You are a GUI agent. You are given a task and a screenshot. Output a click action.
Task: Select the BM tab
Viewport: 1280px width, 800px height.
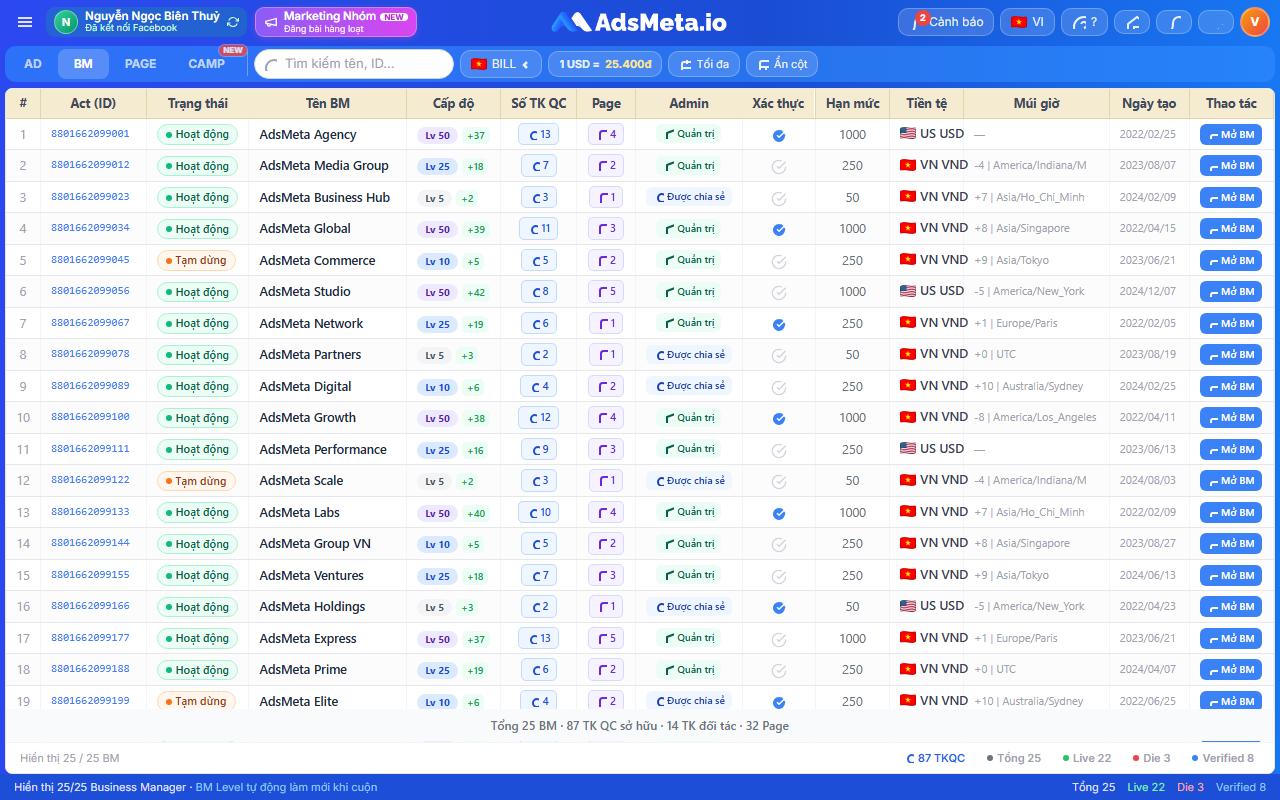click(83, 64)
